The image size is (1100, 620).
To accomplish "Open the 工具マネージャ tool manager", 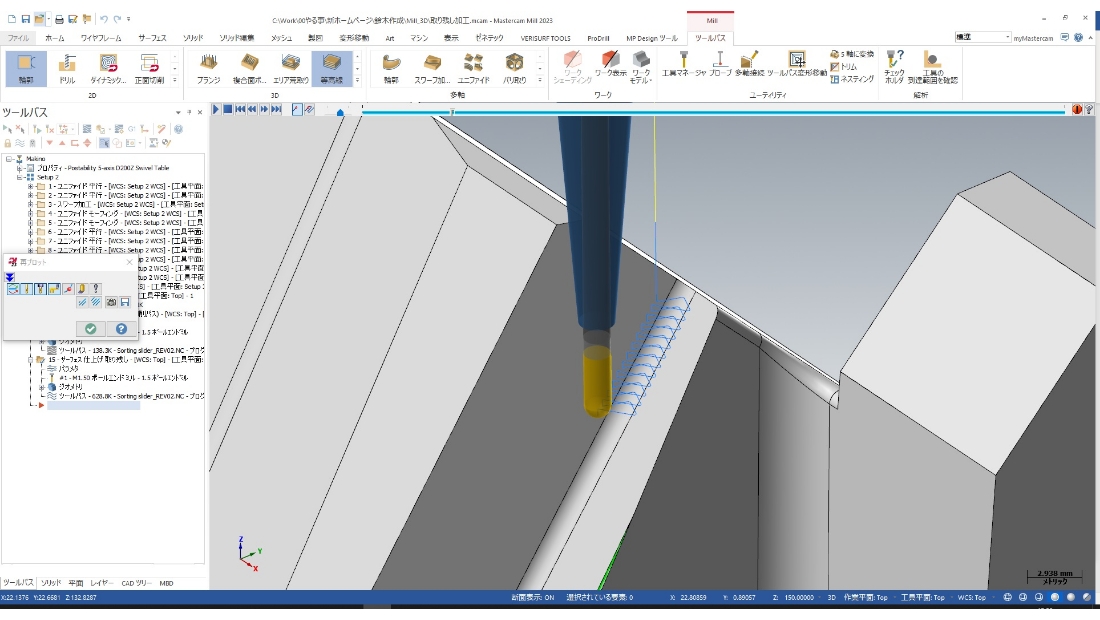I will point(683,63).
